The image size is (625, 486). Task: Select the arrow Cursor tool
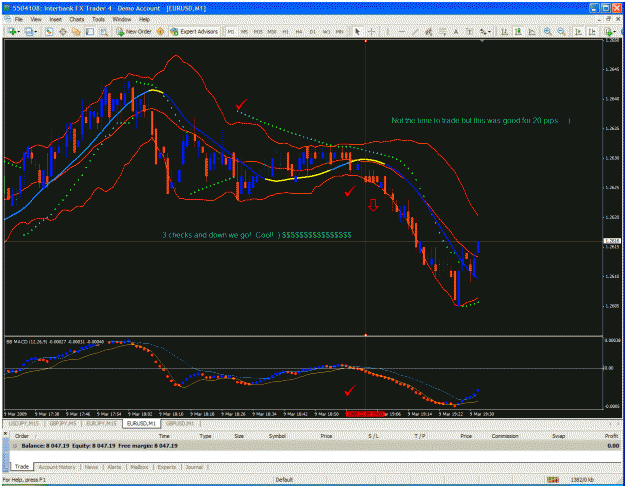point(358,31)
